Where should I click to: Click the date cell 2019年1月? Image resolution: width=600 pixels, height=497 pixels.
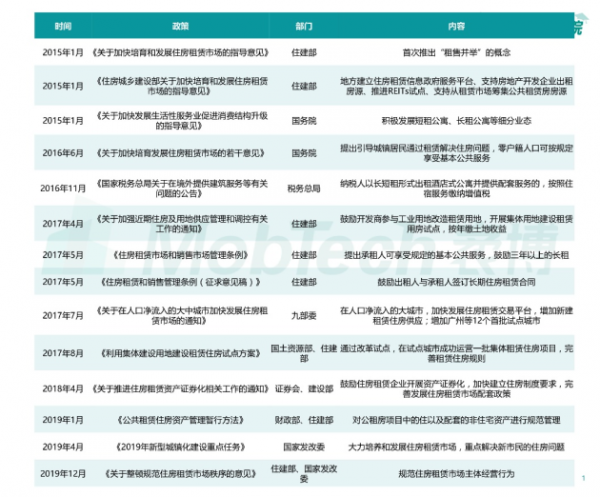(63, 420)
